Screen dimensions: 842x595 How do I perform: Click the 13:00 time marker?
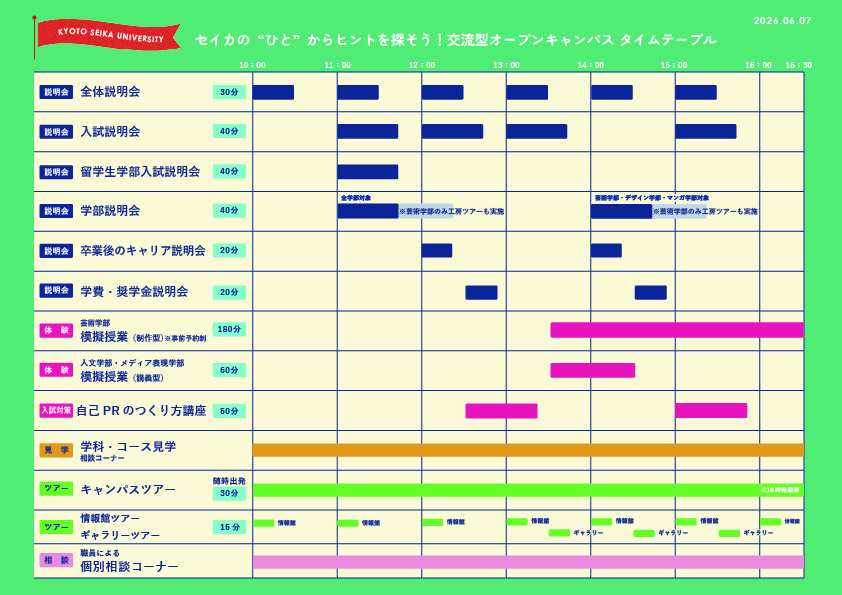(x=506, y=65)
